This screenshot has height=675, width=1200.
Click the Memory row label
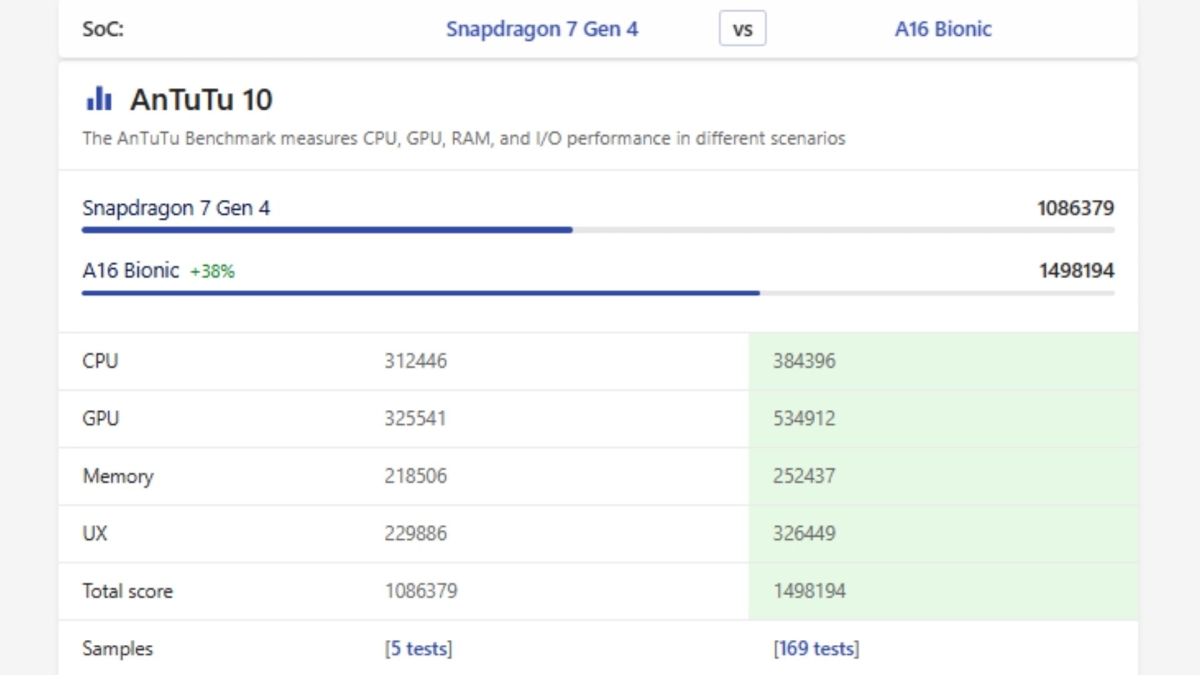(x=117, y=476)
